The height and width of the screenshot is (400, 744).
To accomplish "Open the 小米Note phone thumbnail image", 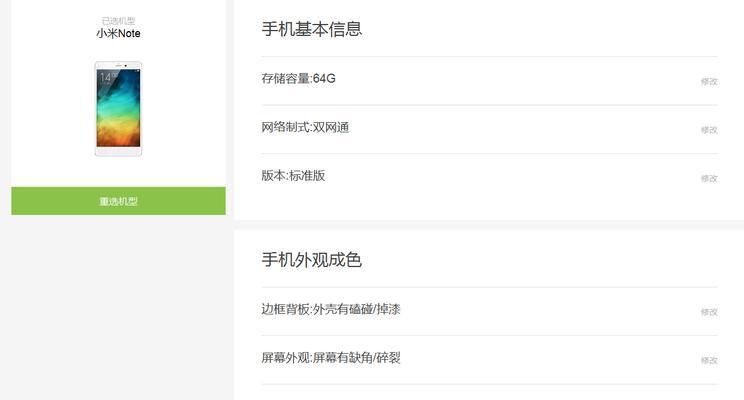I will coord(118,109).
